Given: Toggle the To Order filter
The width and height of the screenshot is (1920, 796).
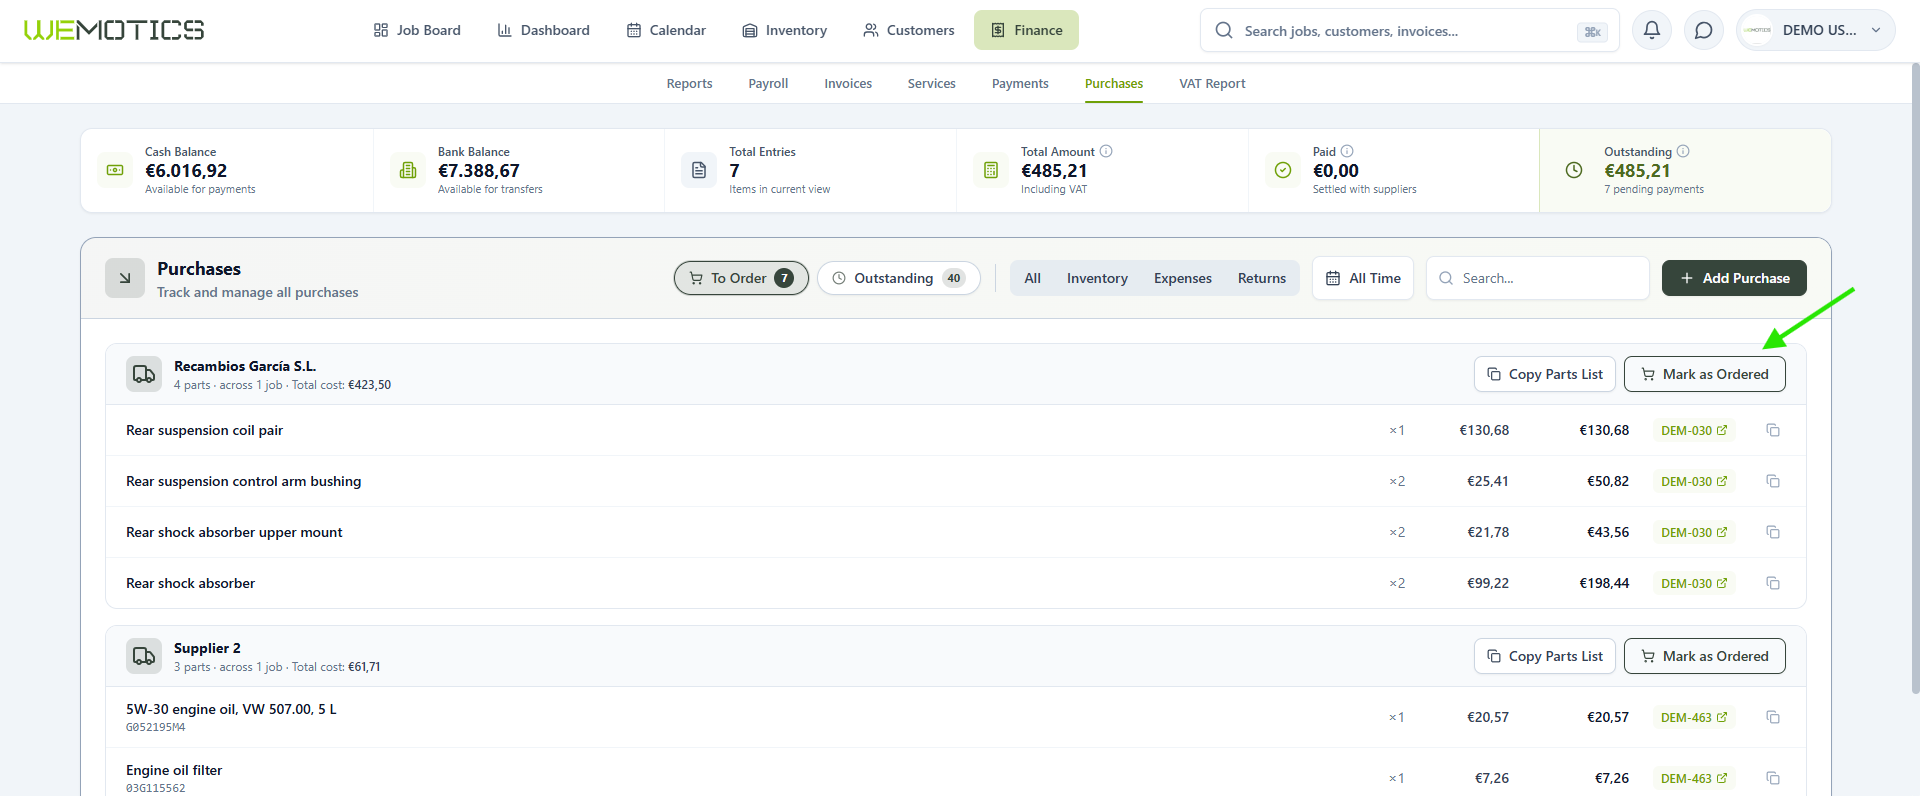Looking at the screenshot, I should point(741,278).
